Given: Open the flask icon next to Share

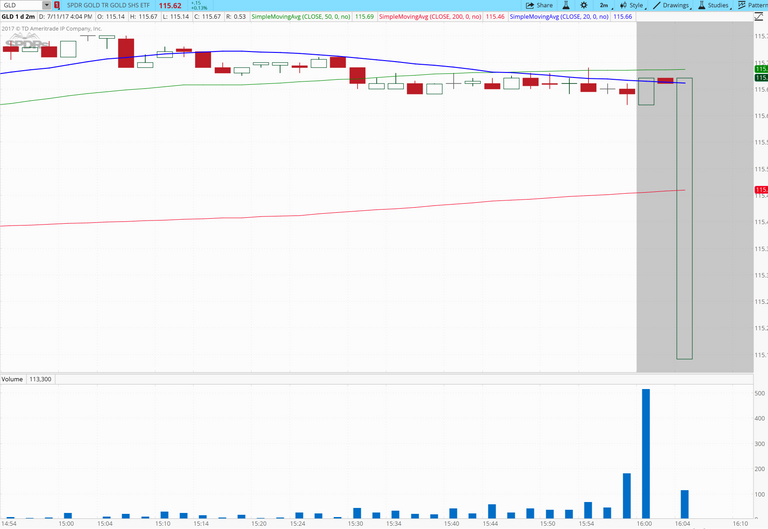Looking at the screenshot, I should coord(566,5).
